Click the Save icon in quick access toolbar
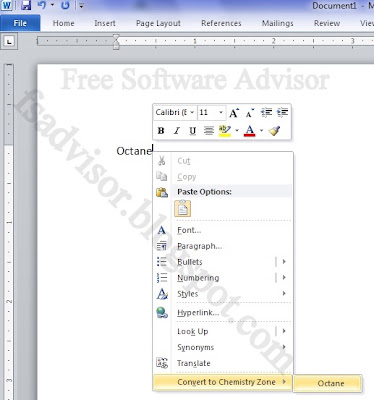The width and height of the screenshot is (374, 400). click(26, 5)
